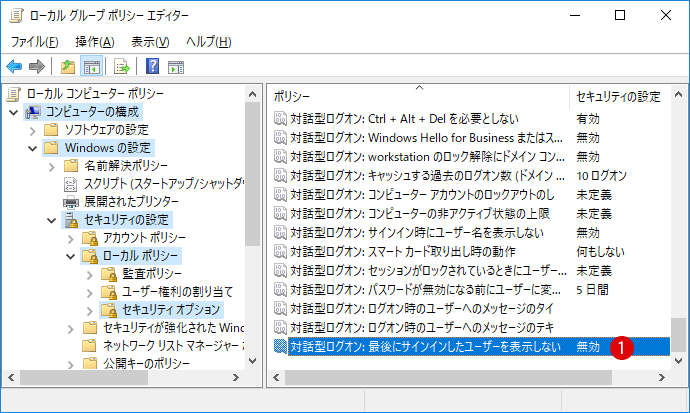Screen dimensions: 690x413
Task: Click the Forward arrow toolbar icon
Action: pyautogui.click(x=37, y=67)
